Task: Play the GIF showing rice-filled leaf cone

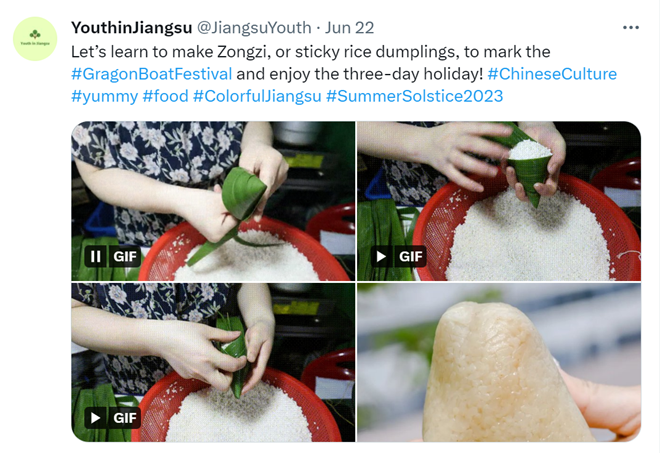Action: 381,256
